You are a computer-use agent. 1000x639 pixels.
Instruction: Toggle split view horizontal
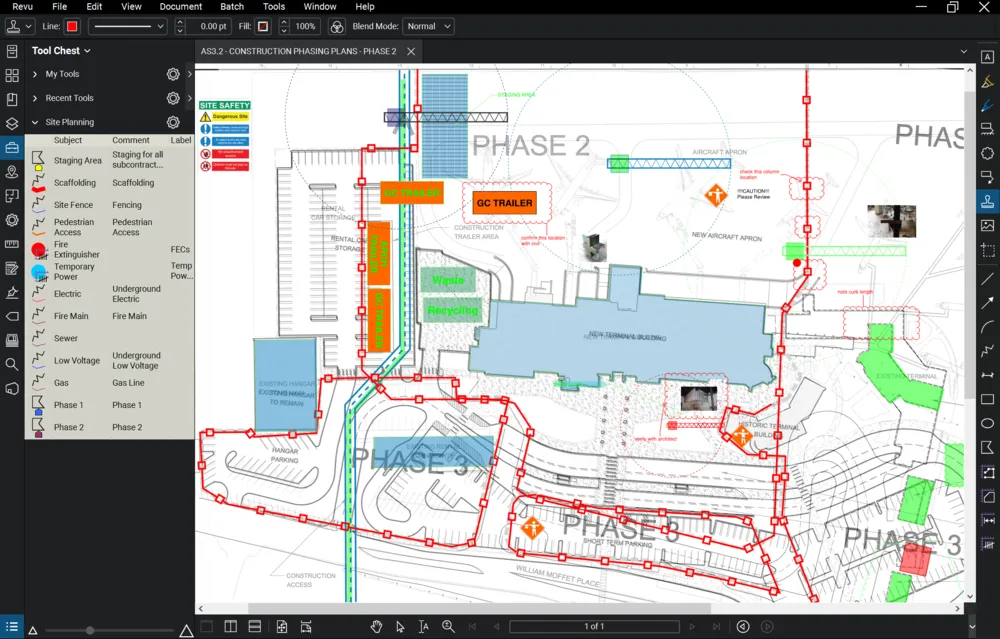point(254,627)
